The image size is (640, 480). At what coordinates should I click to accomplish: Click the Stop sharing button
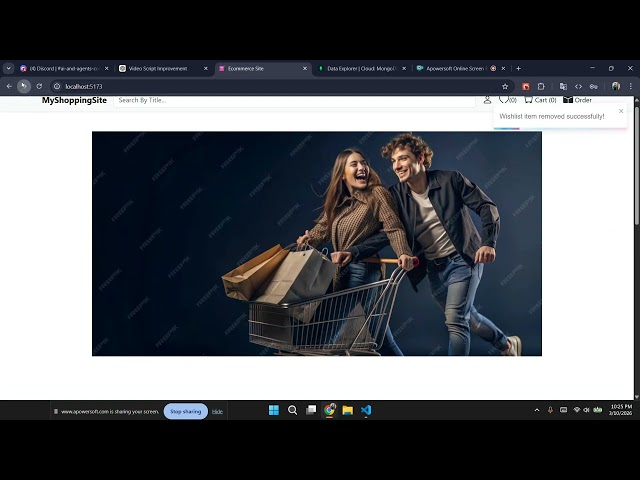tap(185, 411)
